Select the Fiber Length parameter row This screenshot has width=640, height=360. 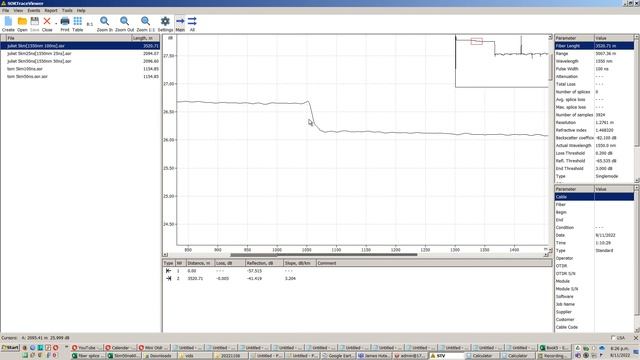(x=594, y=46)
